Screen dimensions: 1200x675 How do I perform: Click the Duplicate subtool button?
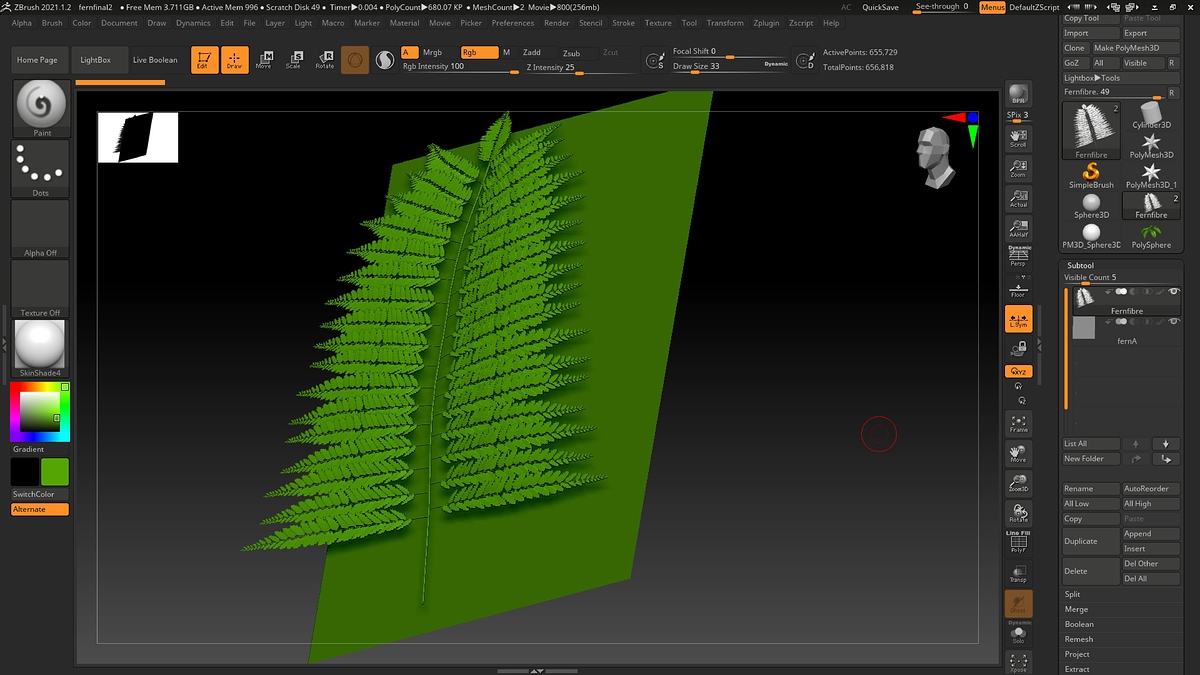[x=1091, y=541]
